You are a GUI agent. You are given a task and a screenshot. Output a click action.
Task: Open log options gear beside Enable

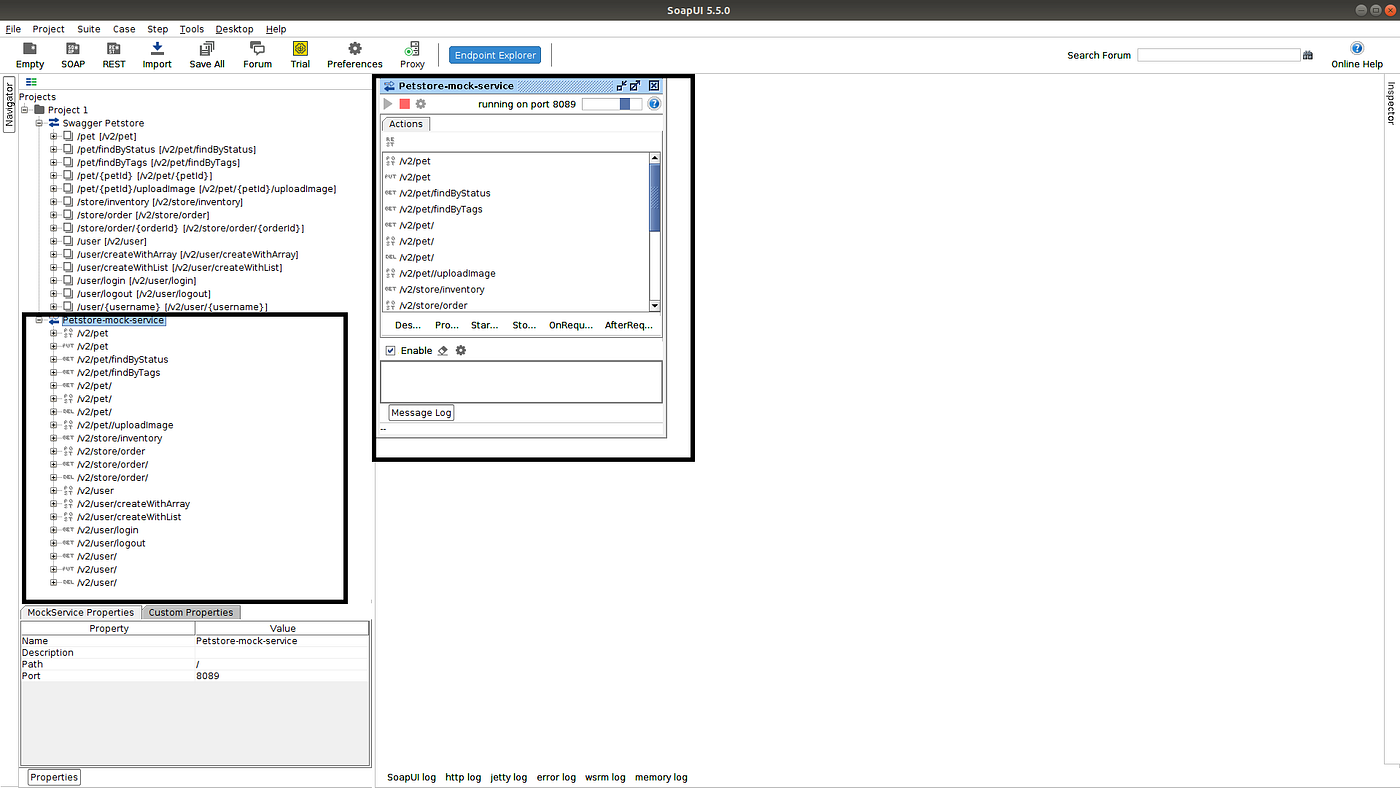(x=461, y=351)
